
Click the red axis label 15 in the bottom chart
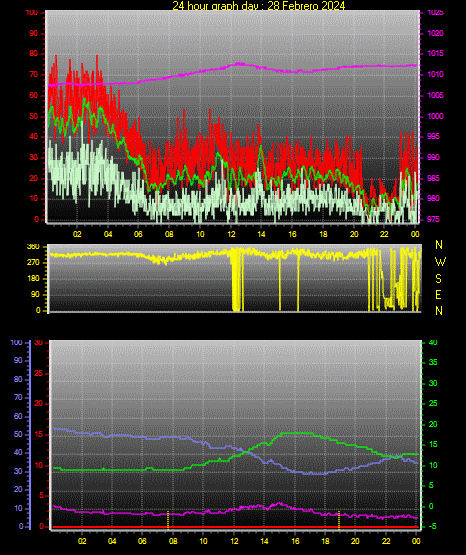point(39,435)
